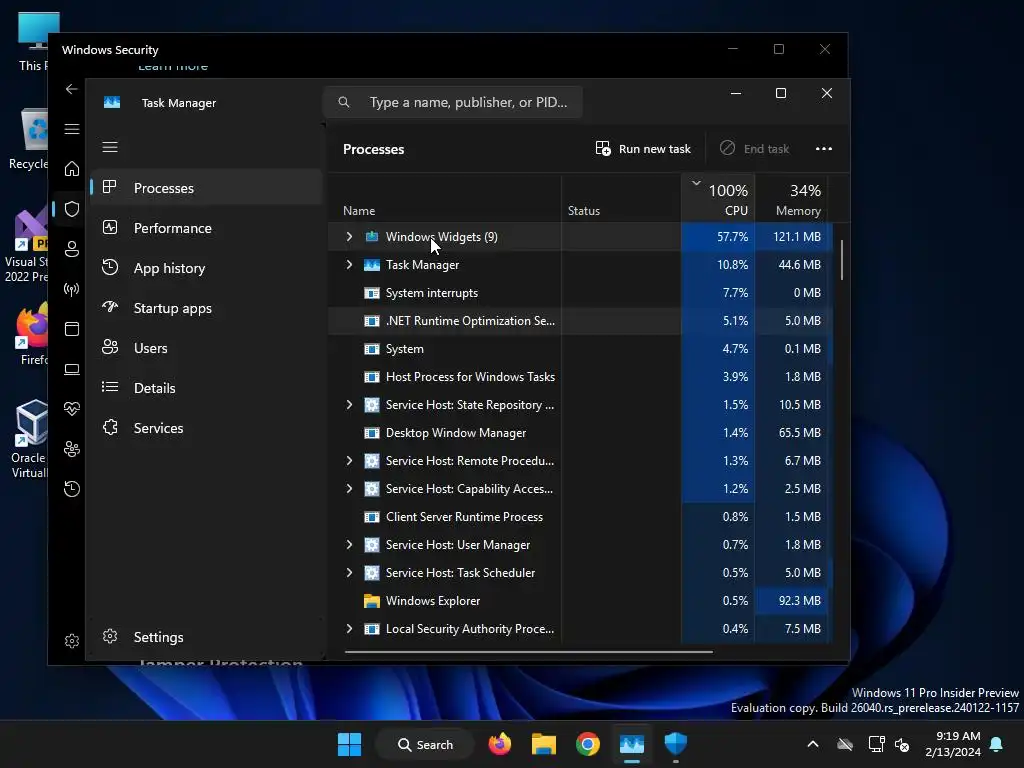This screenshot has width=1024, height=768.
Task: Open Firewall & network protection icon
Action: (72, 289)
